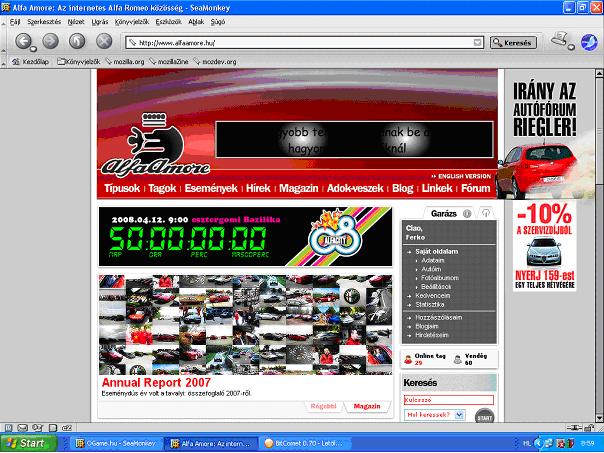
Task: Open Saját oldalam in the garage panel
Action: coord(436,252)
